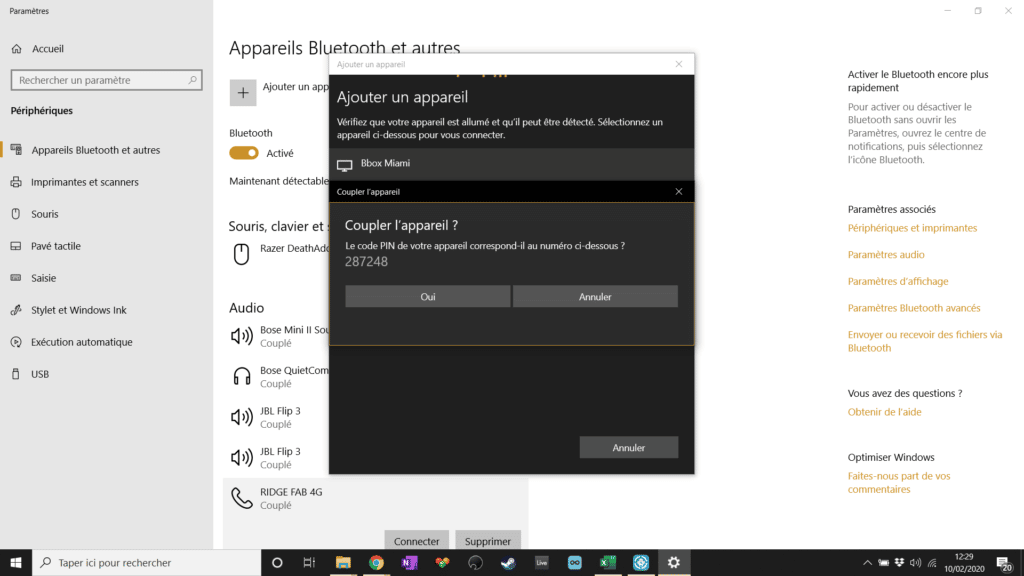Click the Accueil home icon
1024x576 pixels.
[17, 48]
